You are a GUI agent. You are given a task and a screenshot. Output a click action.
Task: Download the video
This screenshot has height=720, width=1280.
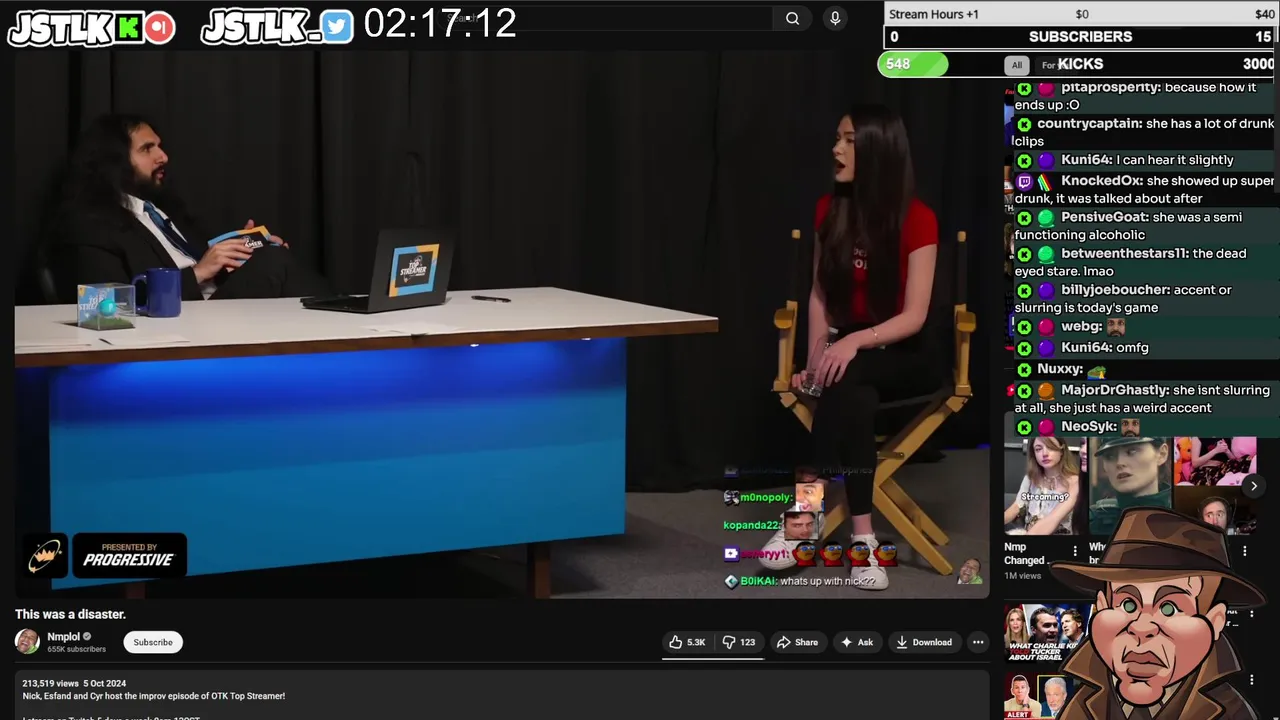(x=924, y=642)
